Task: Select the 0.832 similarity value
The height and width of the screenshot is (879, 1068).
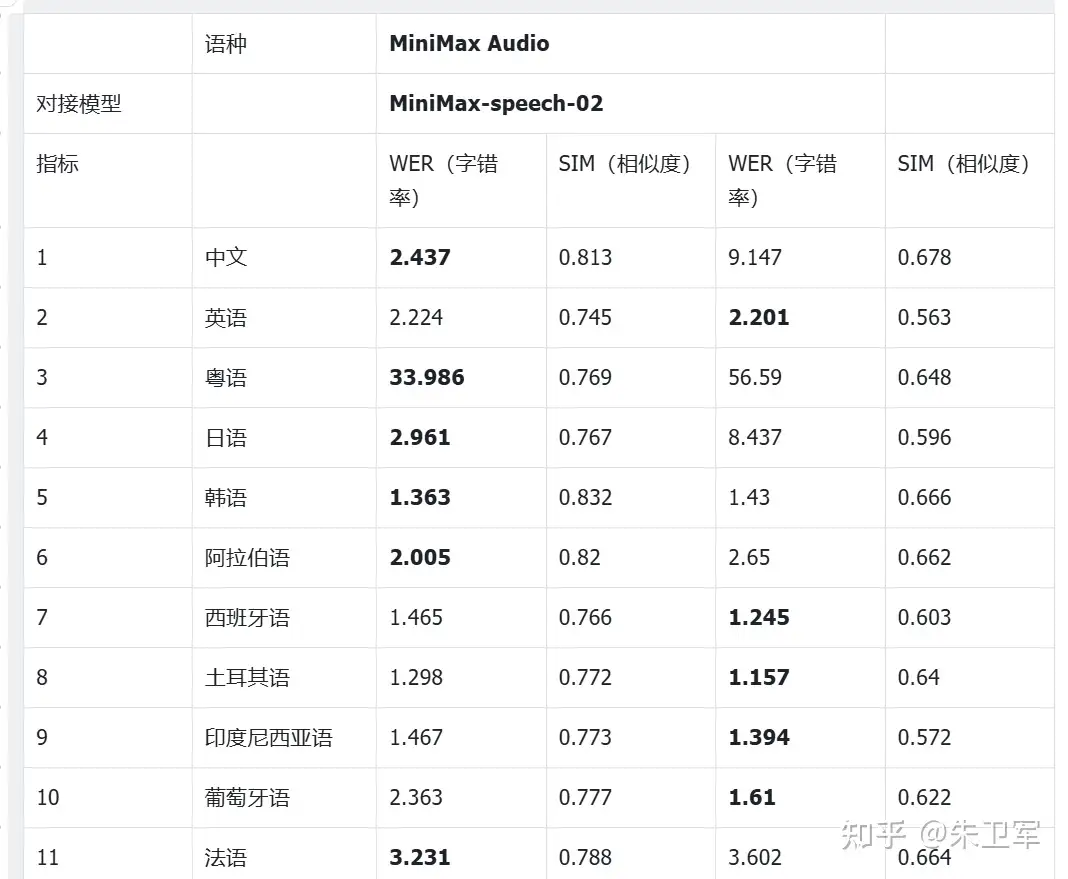Action: click(585, 497)
